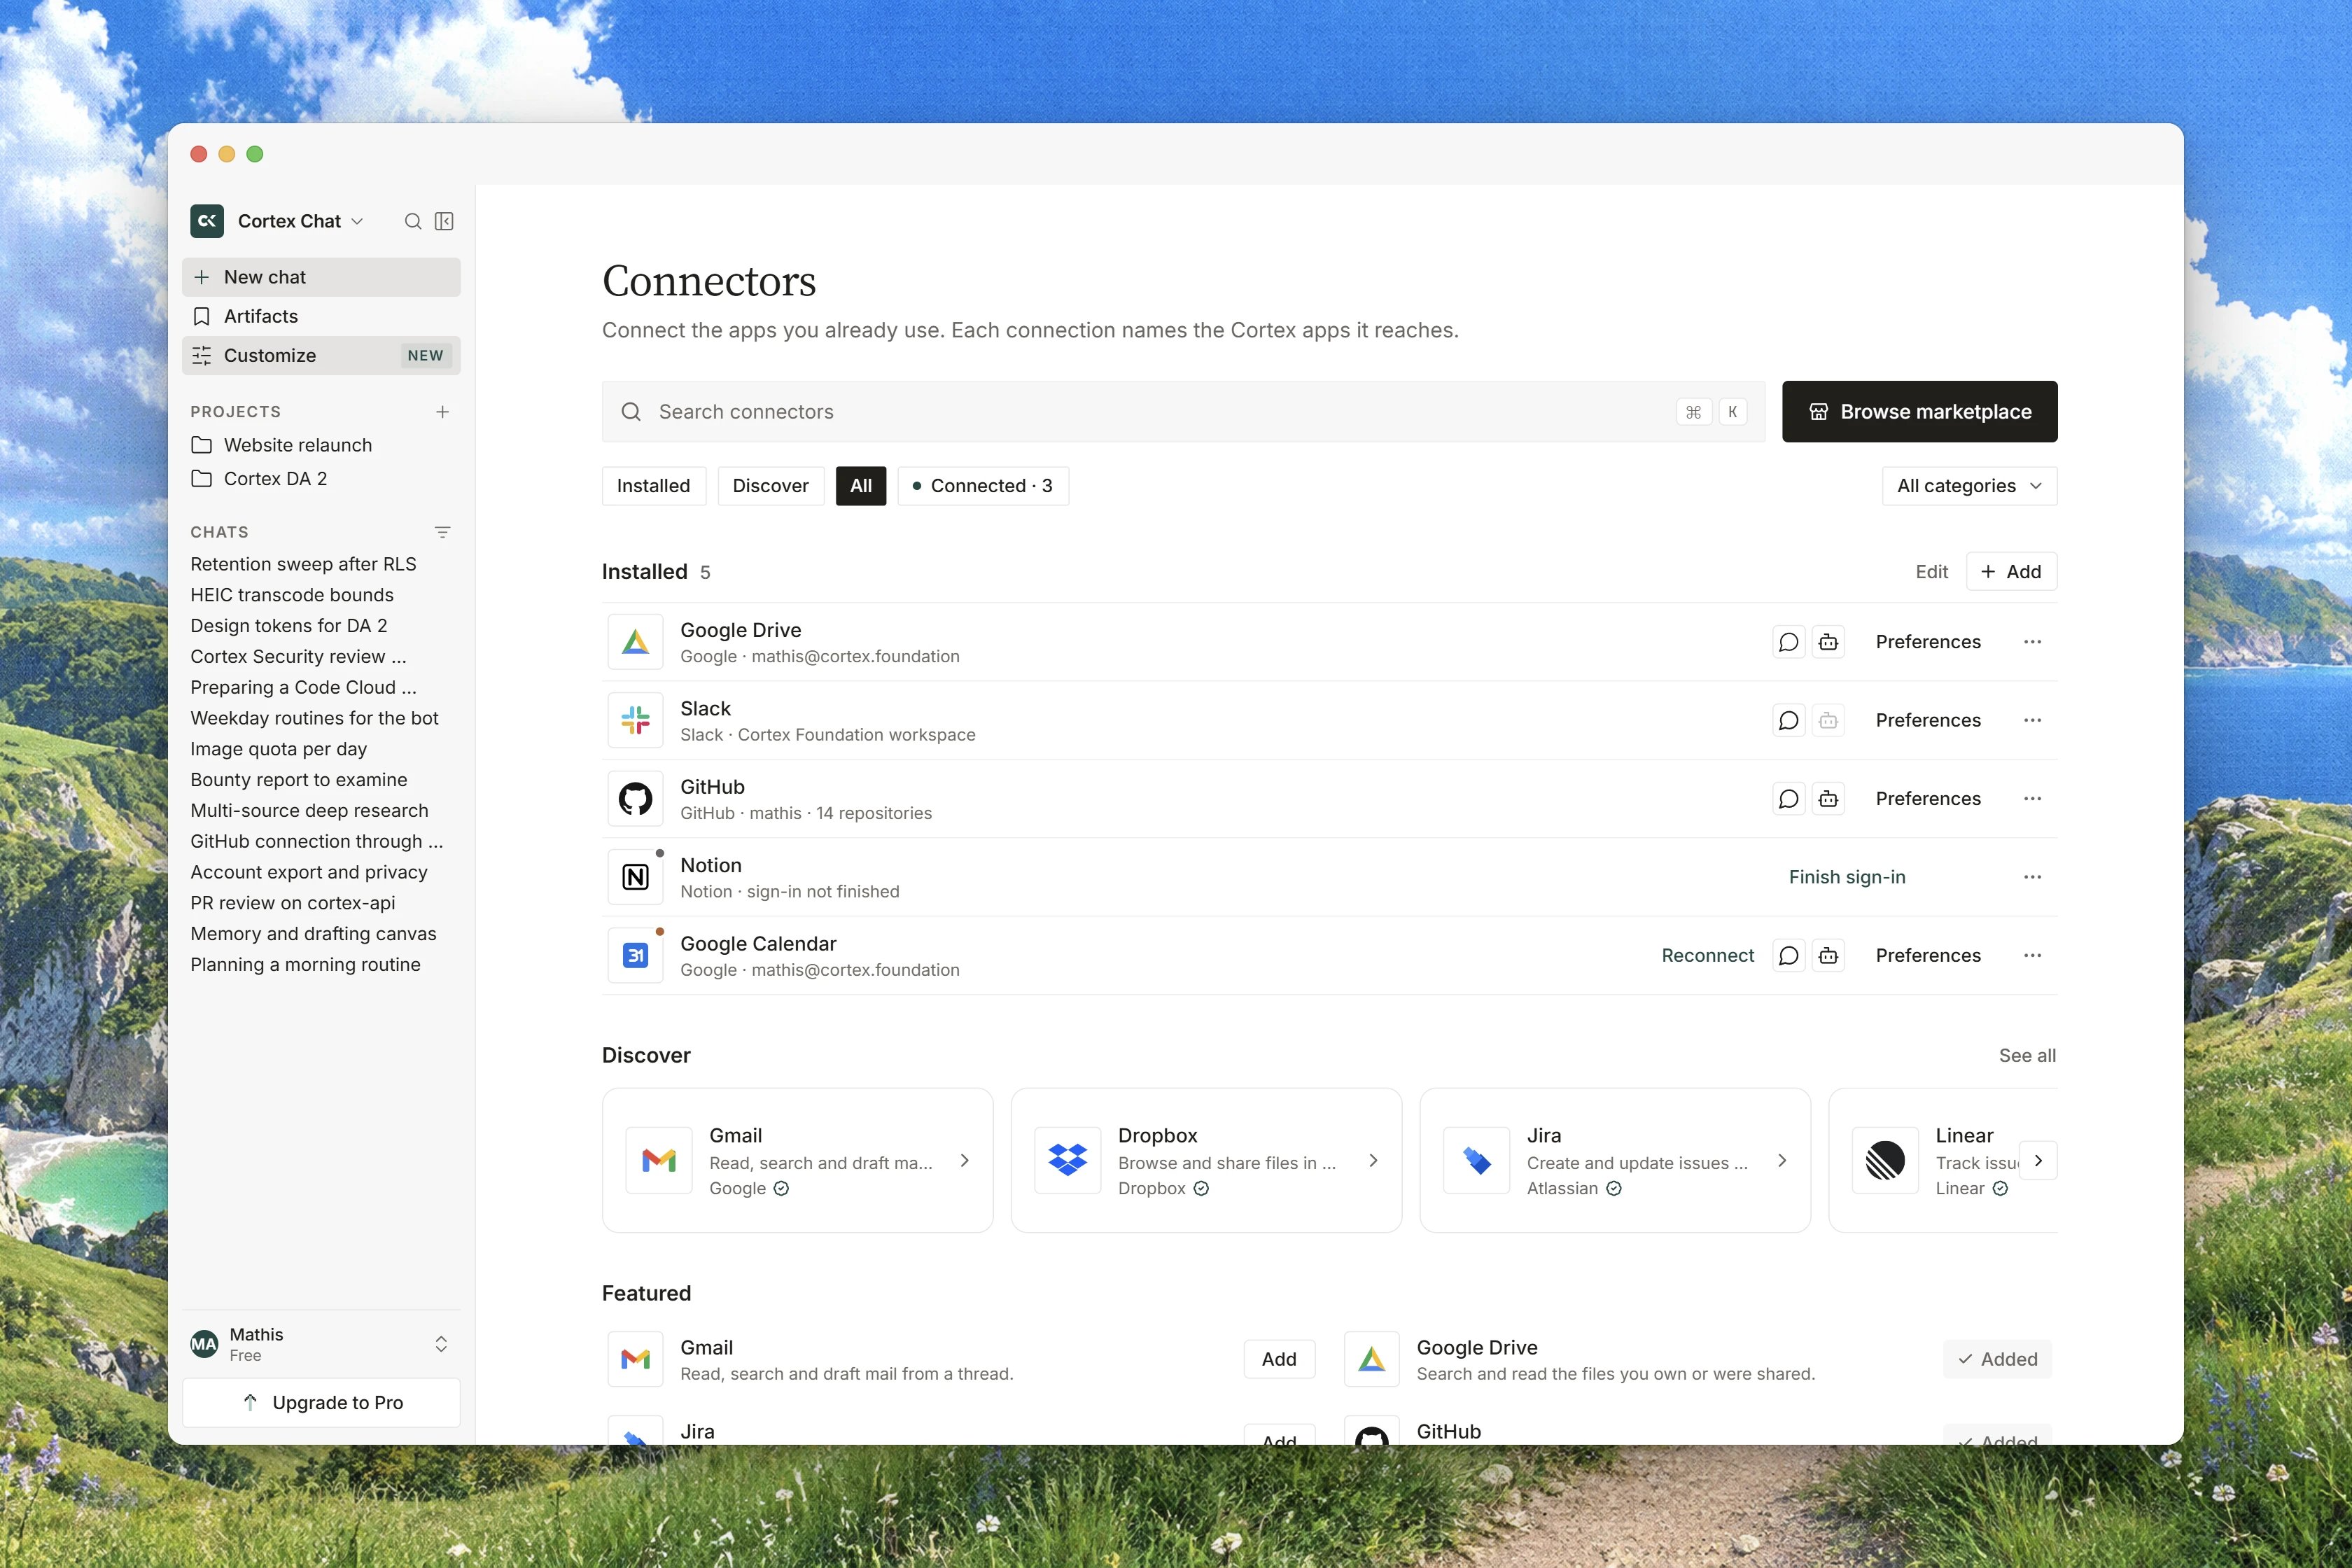Image resolution: width=2352 pixels, height=1568 pixels.
Task: Click the Artifacts bookmark icon
Action: pos(201,316)
